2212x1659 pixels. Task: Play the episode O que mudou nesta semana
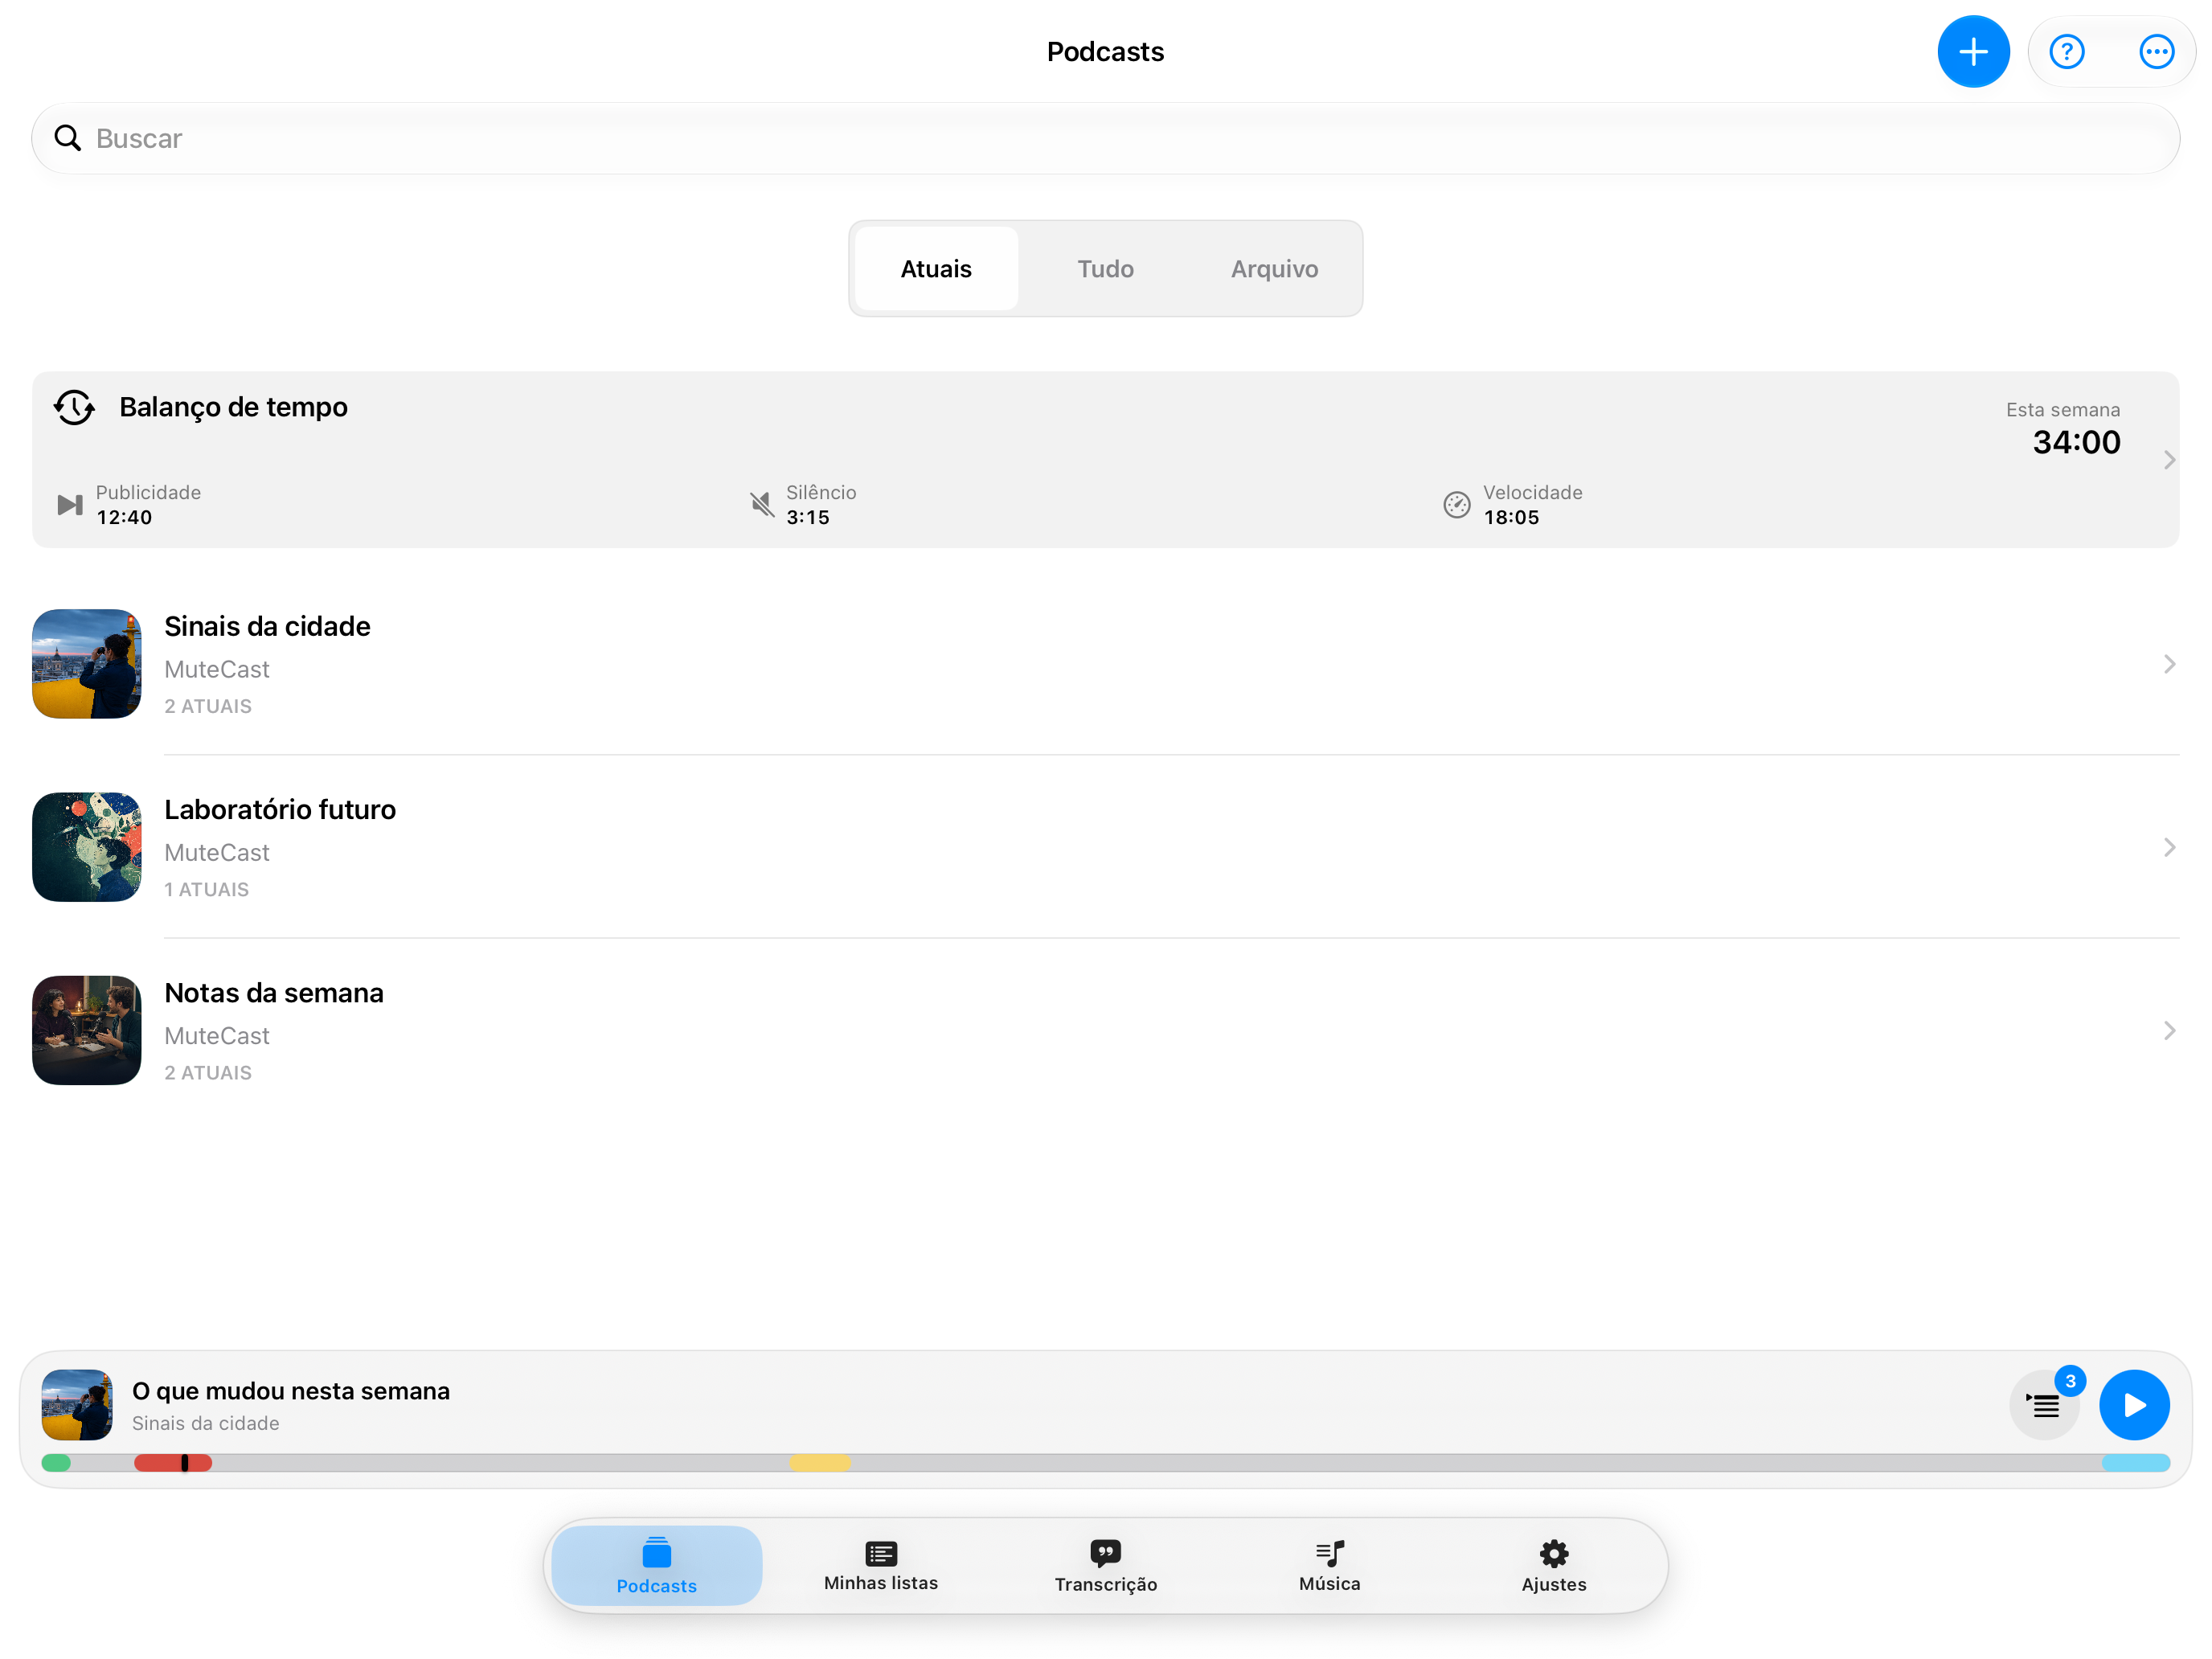[2134, 1405]
